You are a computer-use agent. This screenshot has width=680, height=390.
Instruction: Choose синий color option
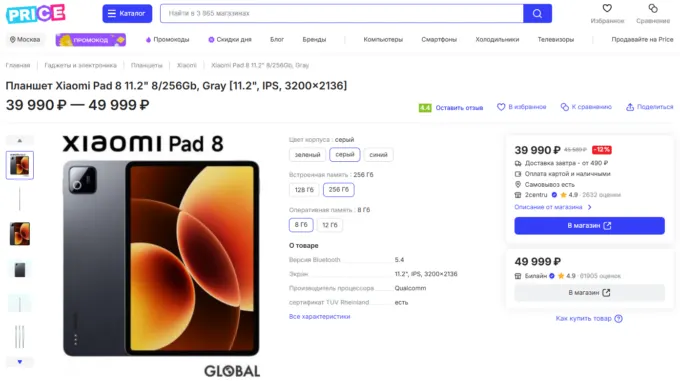pos(378,154)
